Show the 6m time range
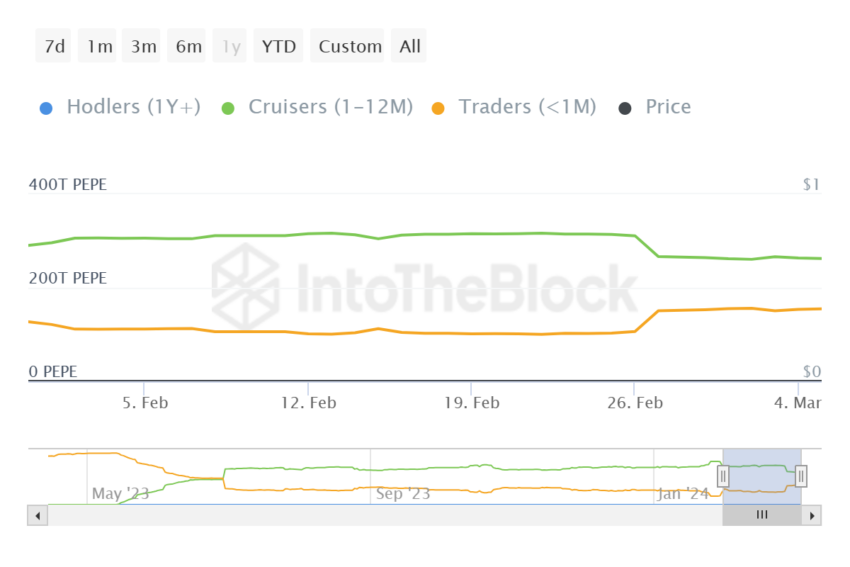The height and width of the screenshot is (567, 850). coord(188,46)
